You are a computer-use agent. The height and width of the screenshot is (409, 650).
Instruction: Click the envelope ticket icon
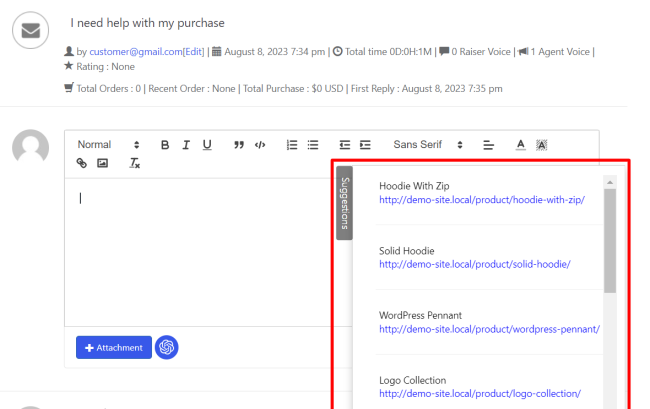pos(30,30)
